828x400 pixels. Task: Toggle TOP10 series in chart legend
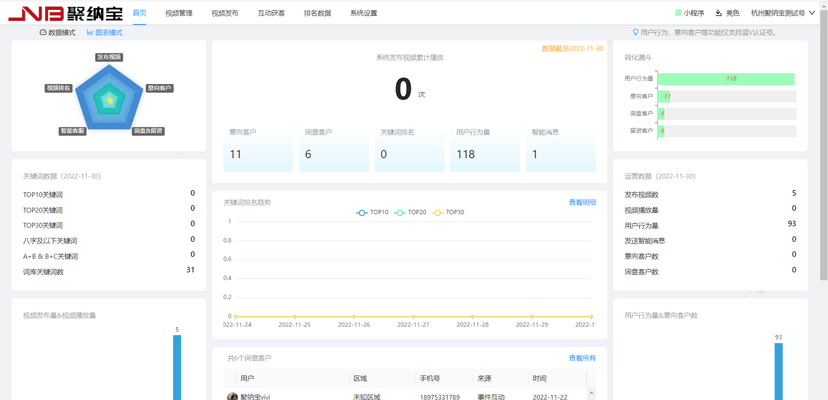point(372,212)
